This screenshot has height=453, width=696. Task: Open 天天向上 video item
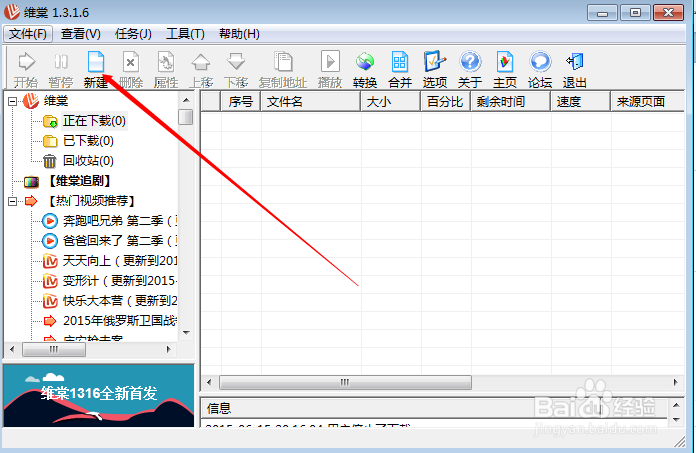pyautogui.click(x=120, y=260)
